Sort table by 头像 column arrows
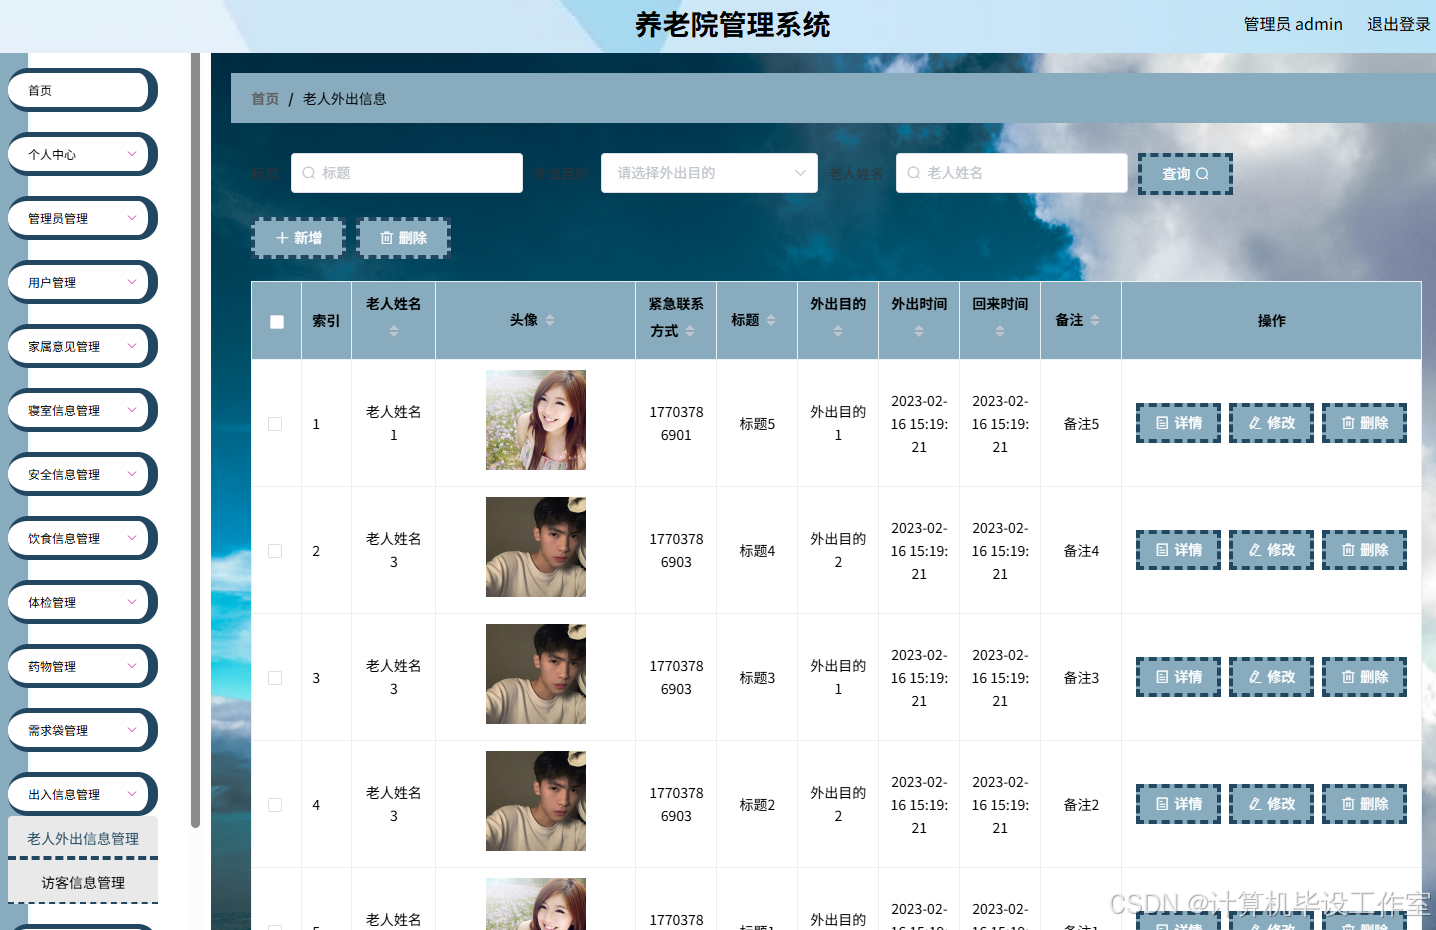Viewport: 1436px width, 930px height. point(550,320)
